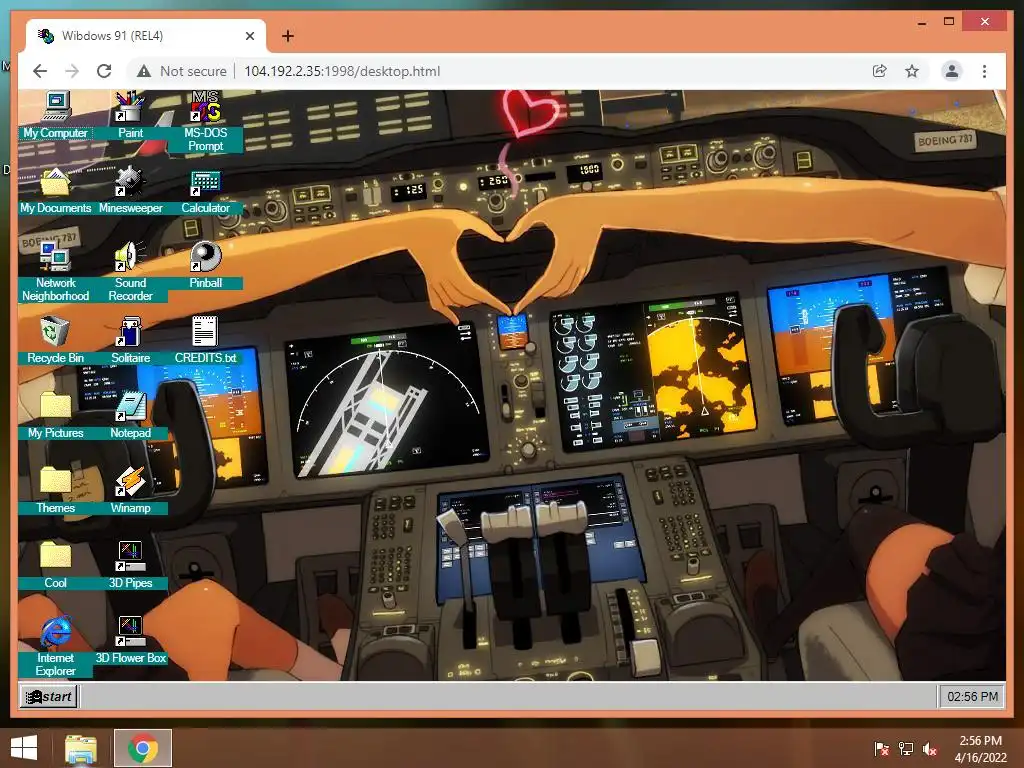The width and height of the screenshot is (1024, 768).
Task: Open the My Computer desktop icon
Action: (56, 115)
